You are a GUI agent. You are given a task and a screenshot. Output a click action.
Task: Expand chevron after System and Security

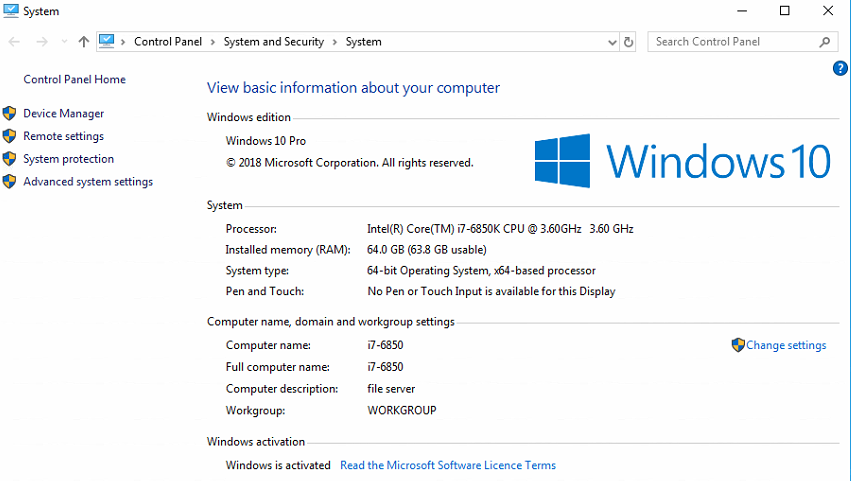pyautogui.click(x=335, y=42)
